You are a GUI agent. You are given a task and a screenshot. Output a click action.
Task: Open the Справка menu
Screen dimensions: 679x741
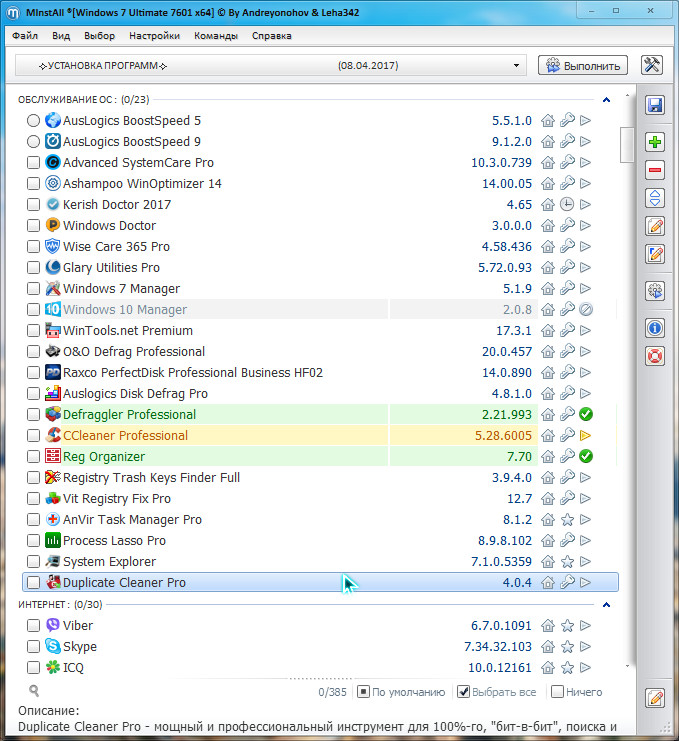(x=272, y=36)
